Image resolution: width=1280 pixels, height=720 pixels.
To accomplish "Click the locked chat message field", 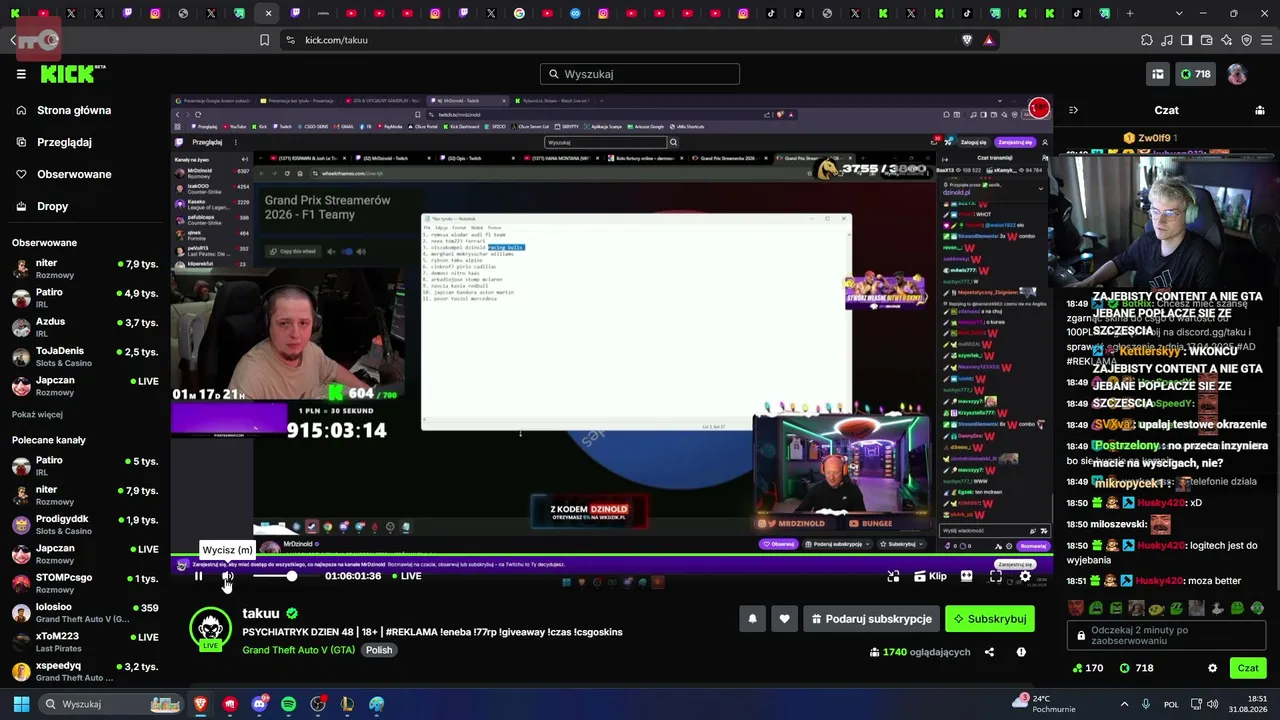I will pyautogui.click(x=1166, y=636).
